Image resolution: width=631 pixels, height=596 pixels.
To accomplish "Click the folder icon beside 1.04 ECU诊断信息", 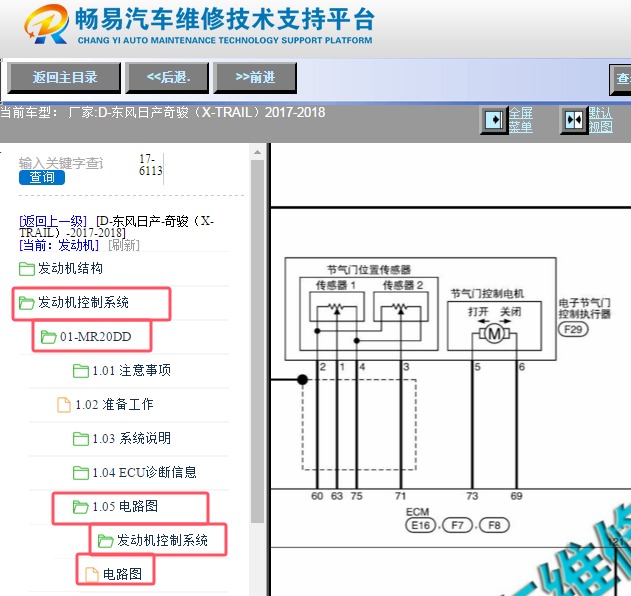I will pos(81,473).
